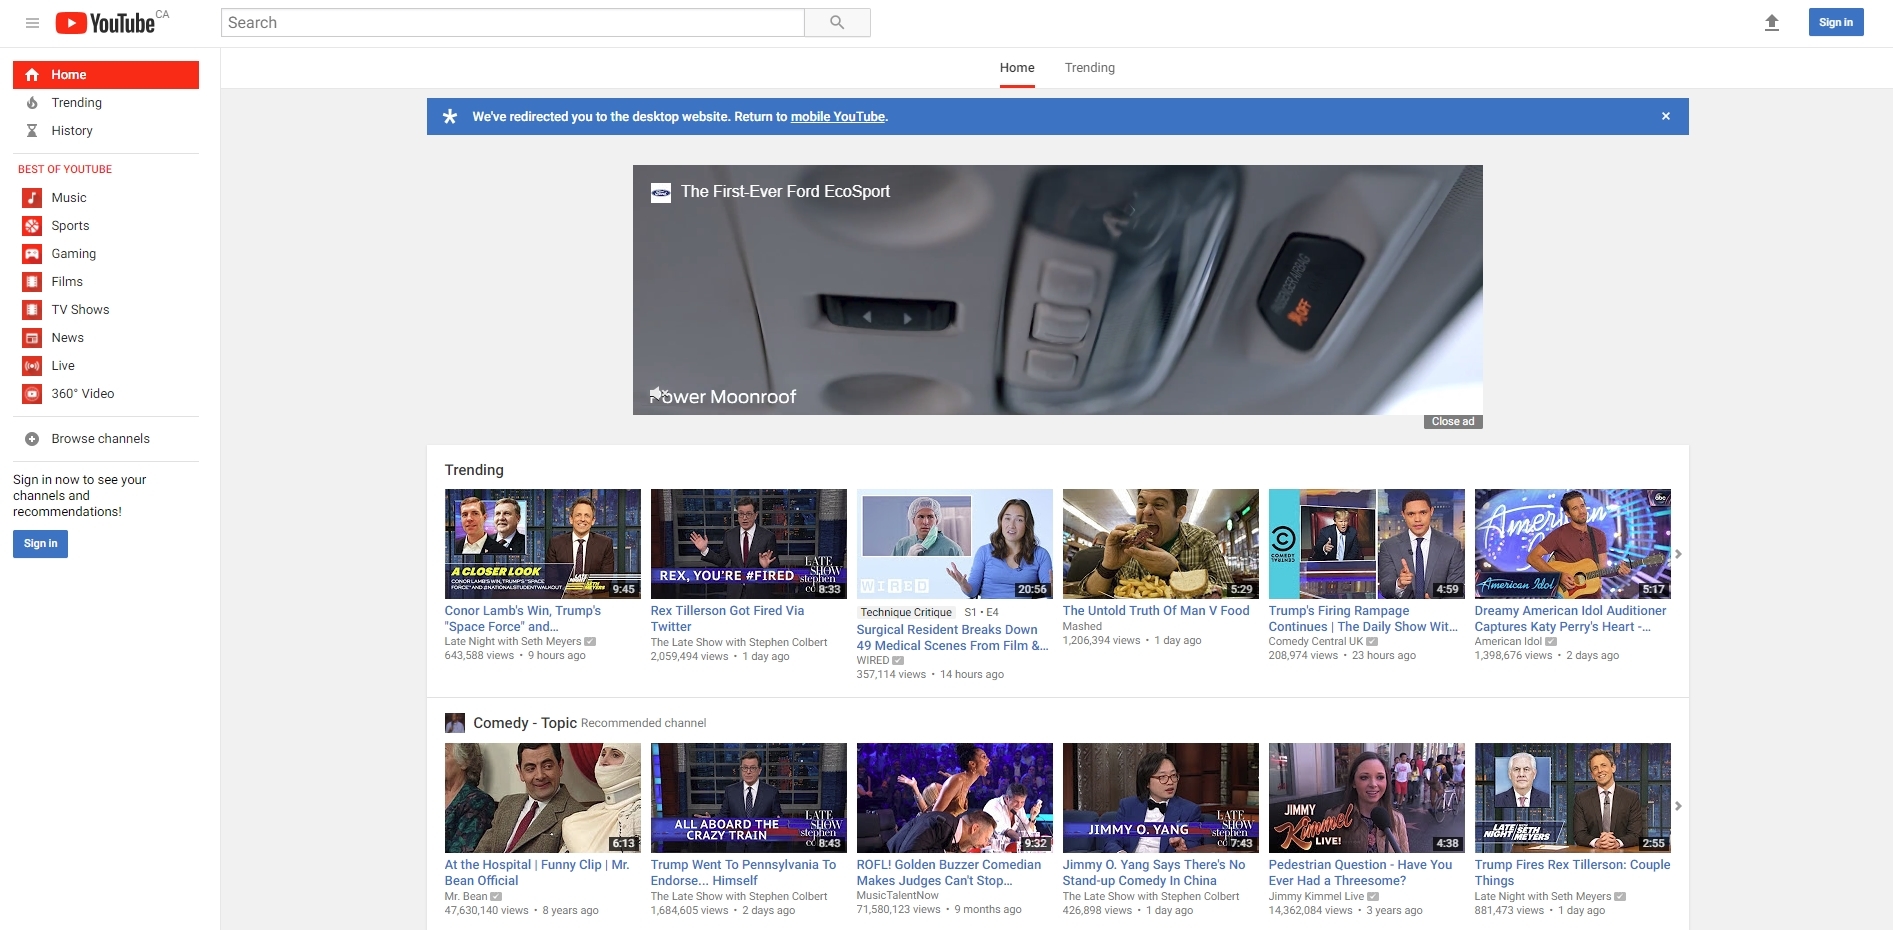Click into the Search field
Image resolution: width=1893 pixels, height=930 pixels.
coord(513,22)
